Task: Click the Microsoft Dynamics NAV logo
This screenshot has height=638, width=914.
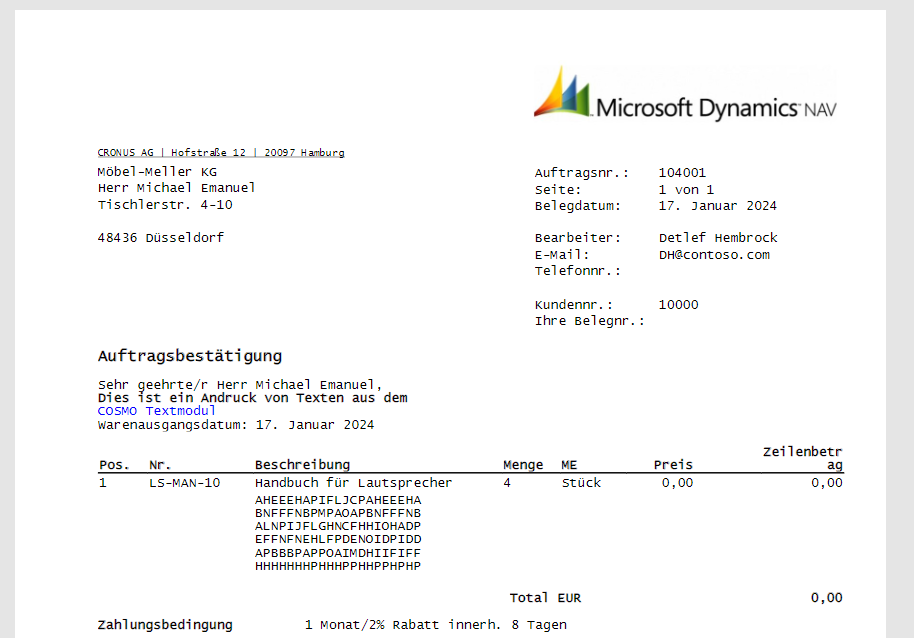Action: coord(684,96)
